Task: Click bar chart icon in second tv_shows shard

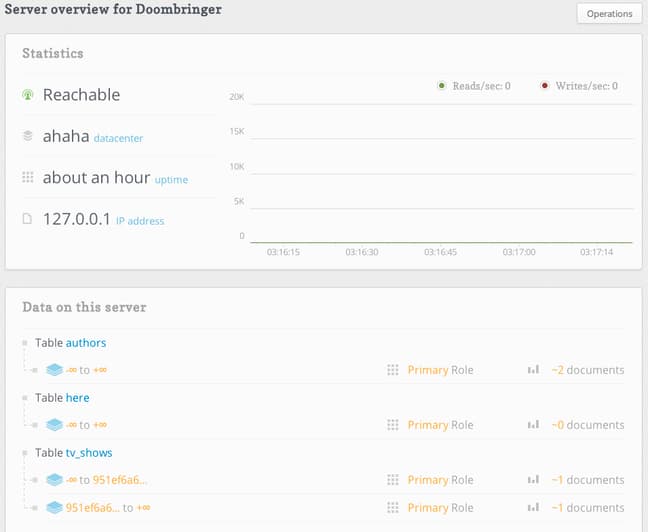Action: pyautogui.click(x=533, y=507)
